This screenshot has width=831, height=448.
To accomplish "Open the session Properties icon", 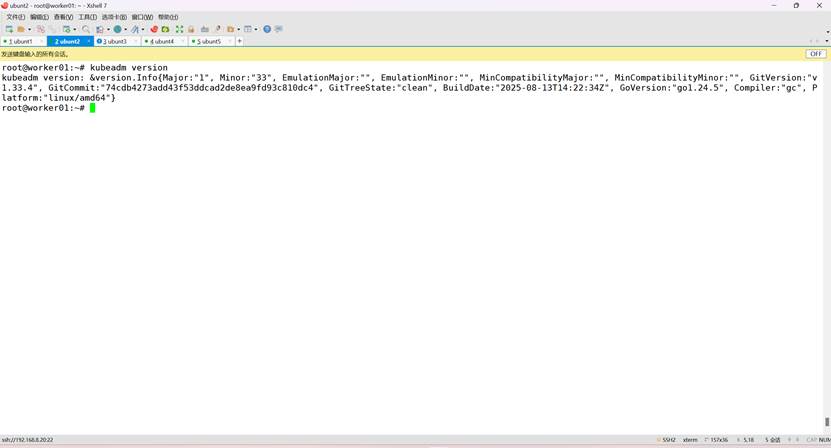I will coord(67,29).
